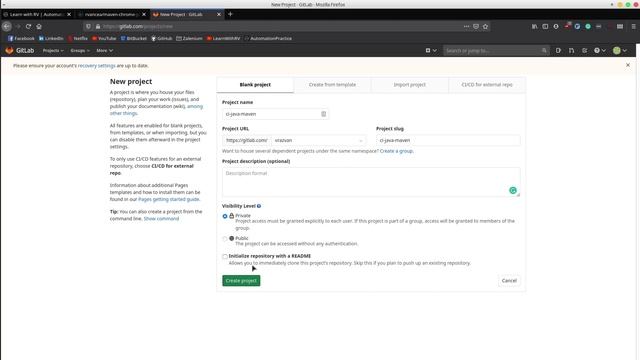Close the 'Learn with RV' browser tab
This screenshot has width=640, height=360.
(69, 14)
